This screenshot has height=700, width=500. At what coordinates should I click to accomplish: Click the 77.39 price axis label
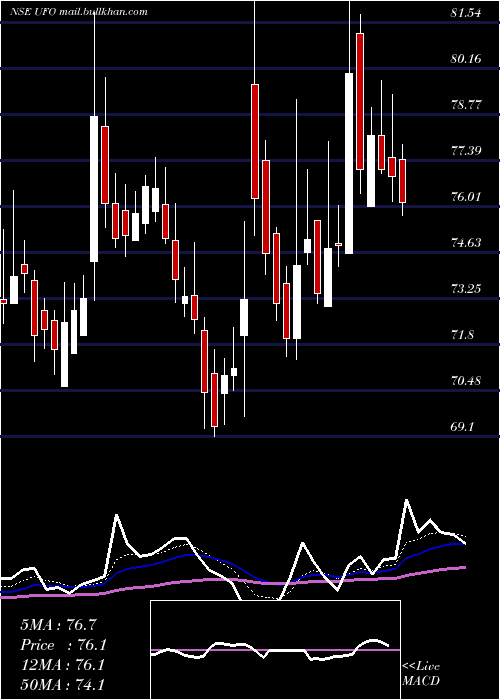(466, 150)
